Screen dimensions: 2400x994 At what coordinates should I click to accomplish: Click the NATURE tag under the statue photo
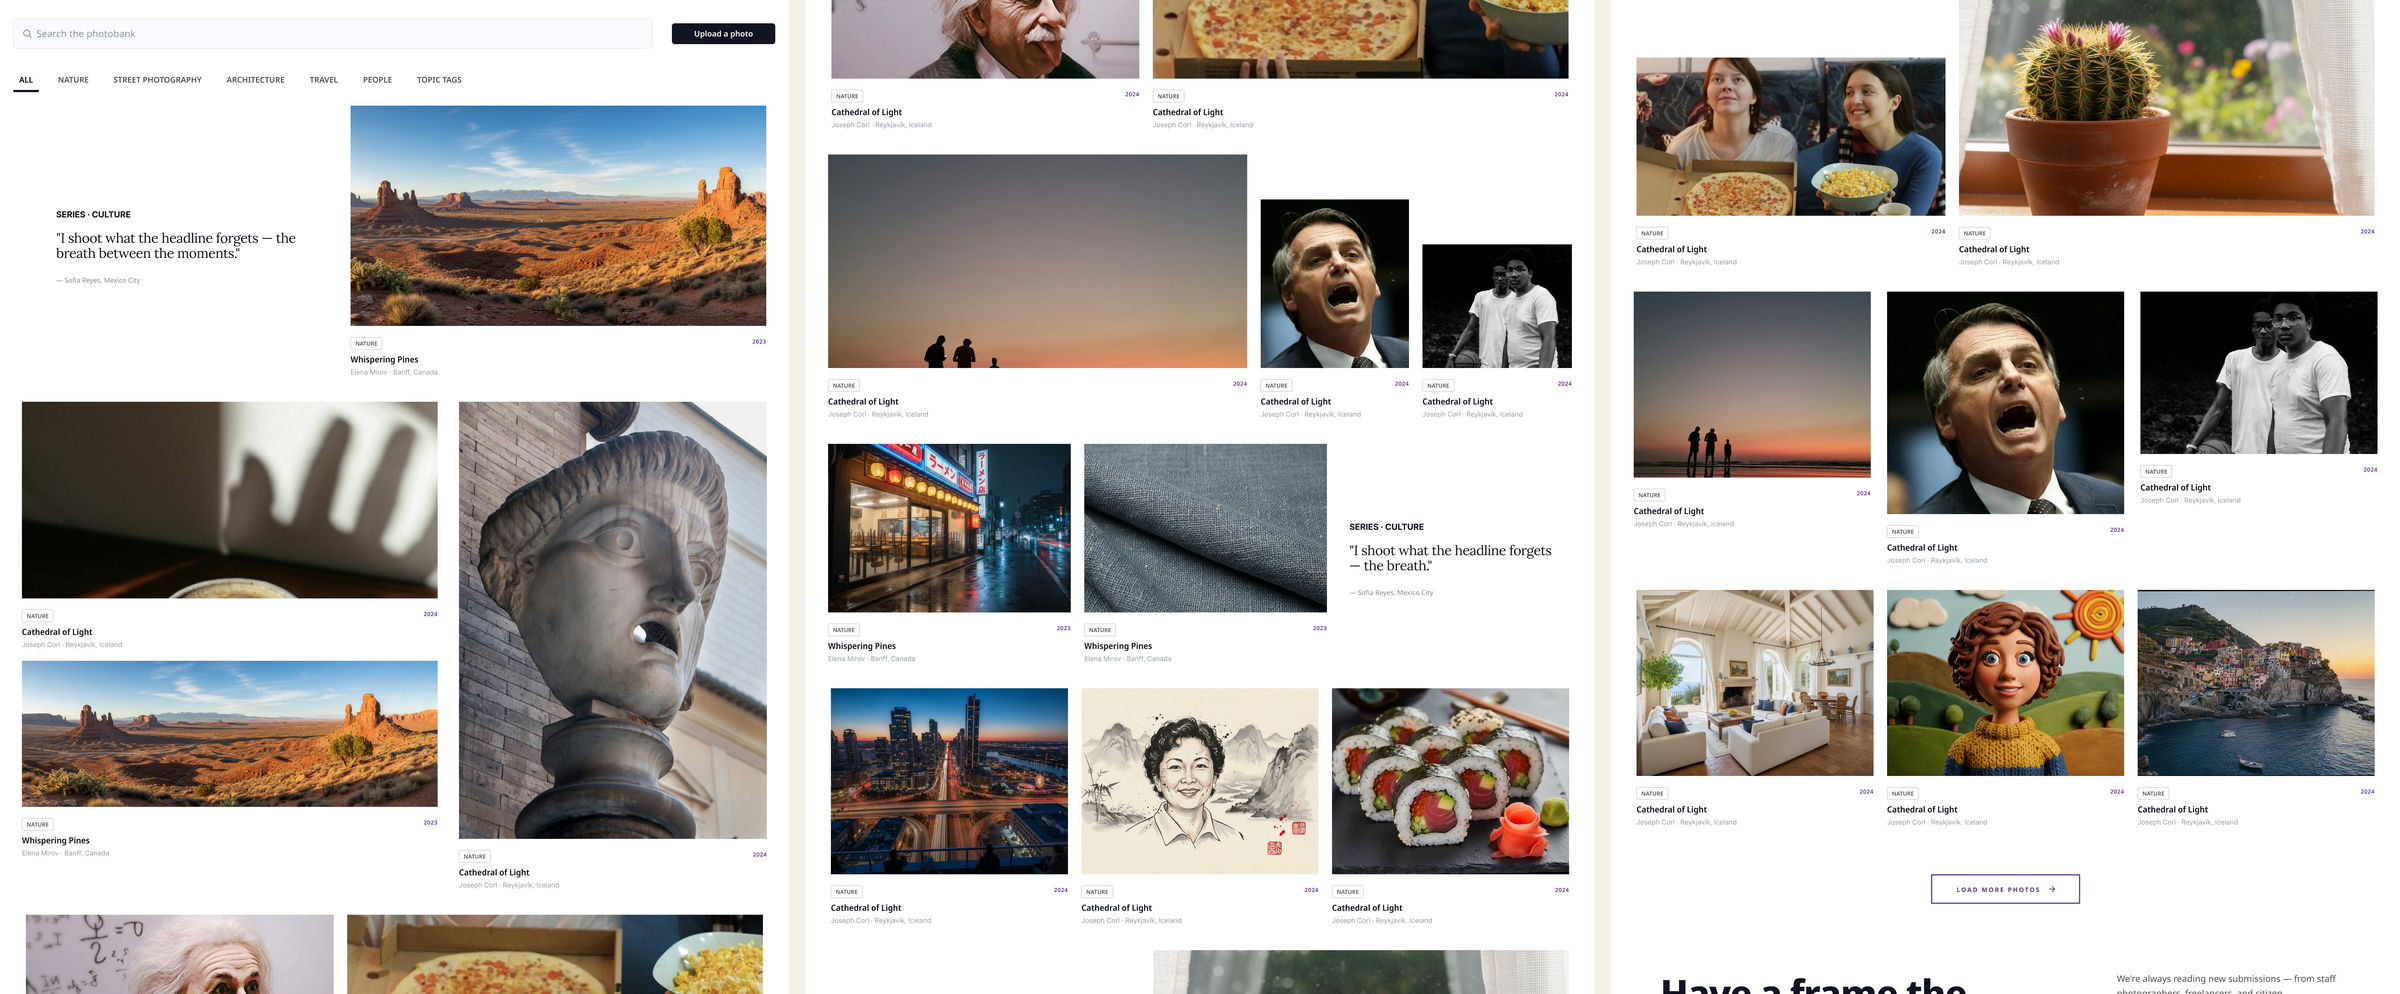pos(475,856)
